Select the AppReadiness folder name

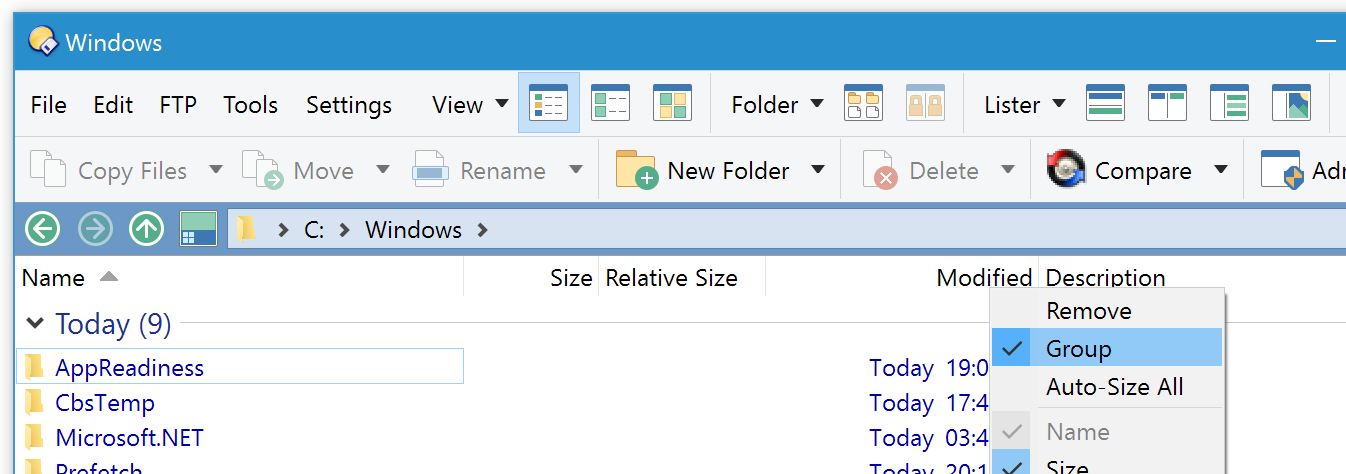click(x=129, y=367)
